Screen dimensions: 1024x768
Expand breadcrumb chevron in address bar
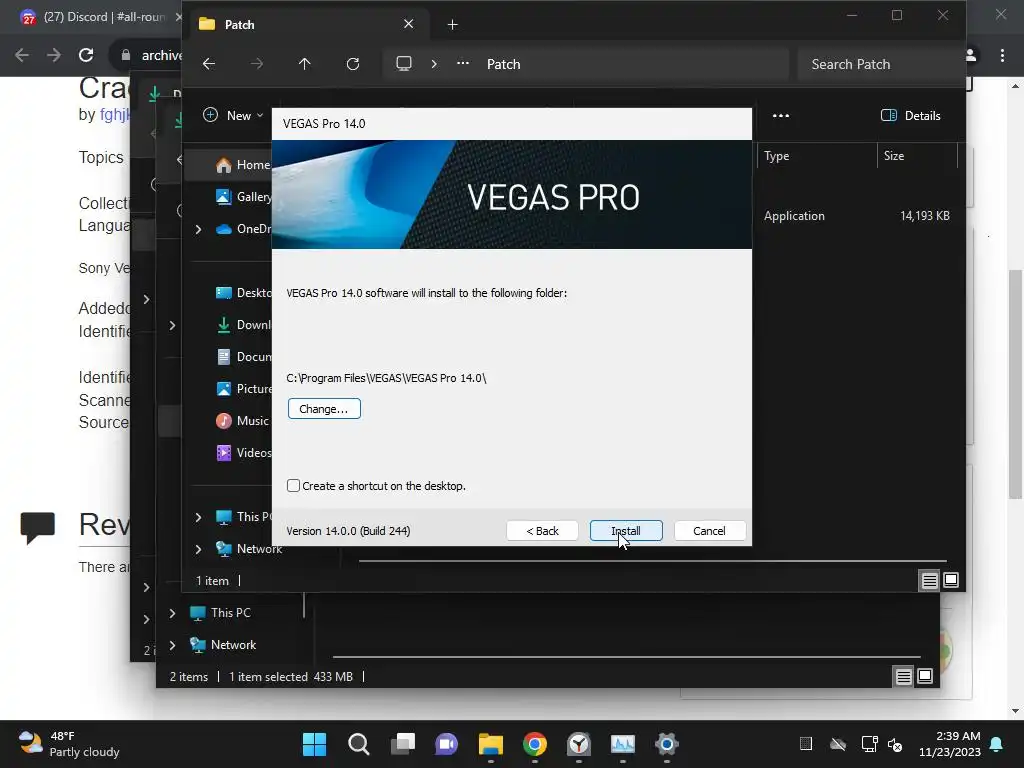coord(434,64)
